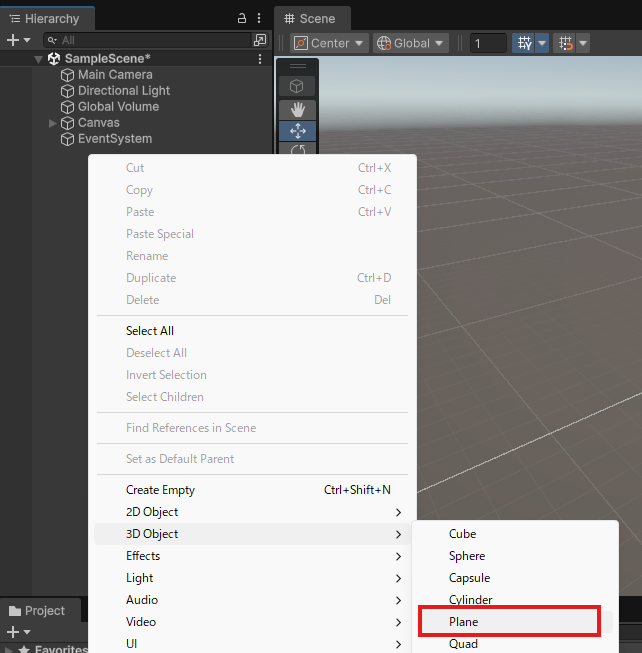642x653 pixels.
Task: Click Create Empty in the context menu
Action: click(160, 490)
